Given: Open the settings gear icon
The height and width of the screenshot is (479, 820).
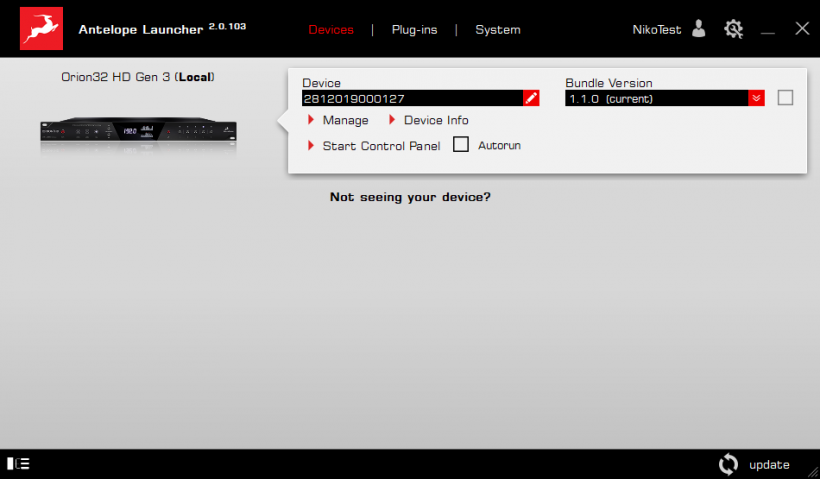Looking at the screenshot, I should coord(733,29).
